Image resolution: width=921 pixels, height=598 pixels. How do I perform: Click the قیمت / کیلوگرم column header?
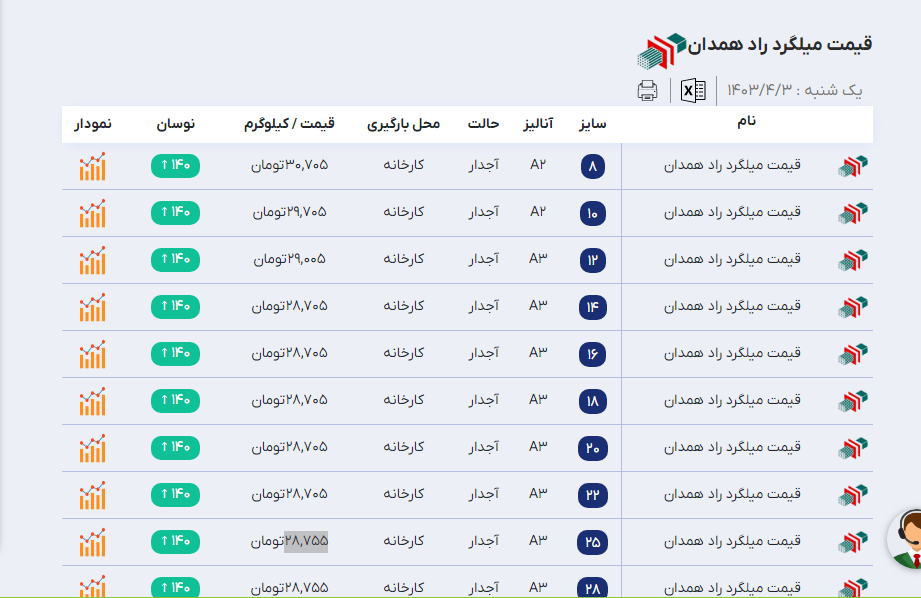(289, 124)
